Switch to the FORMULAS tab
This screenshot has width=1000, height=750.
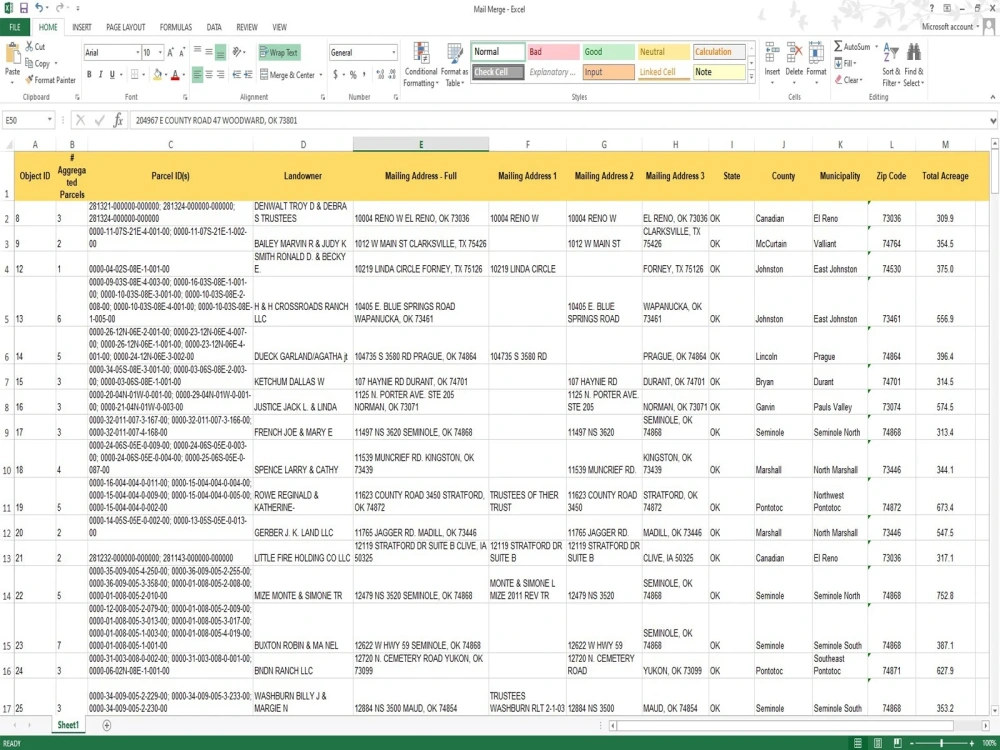click(x=175, y=27)
